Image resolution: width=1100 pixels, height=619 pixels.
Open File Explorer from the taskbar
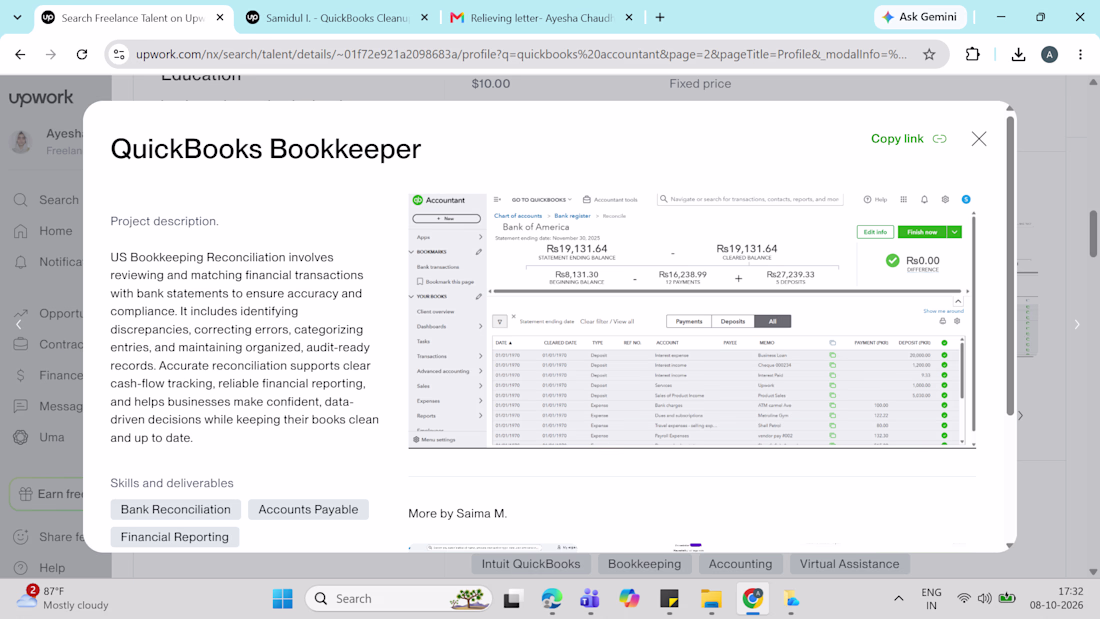(x=711, y=599)
